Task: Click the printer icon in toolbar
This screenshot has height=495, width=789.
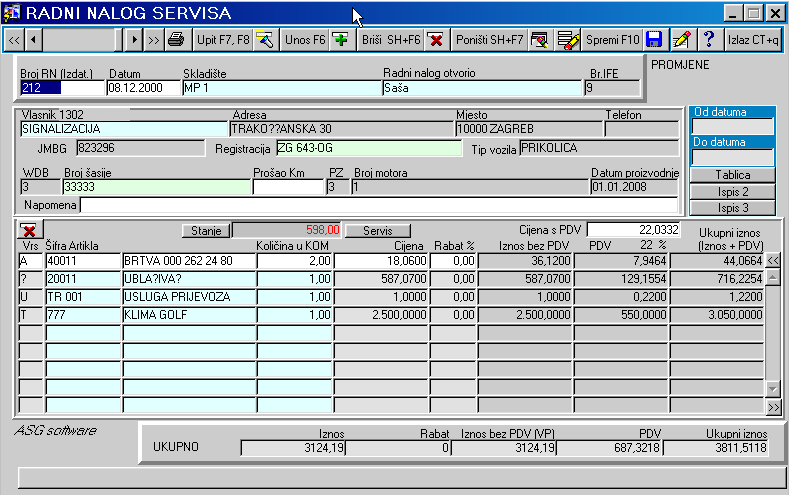Action: [x=176, y=40]
